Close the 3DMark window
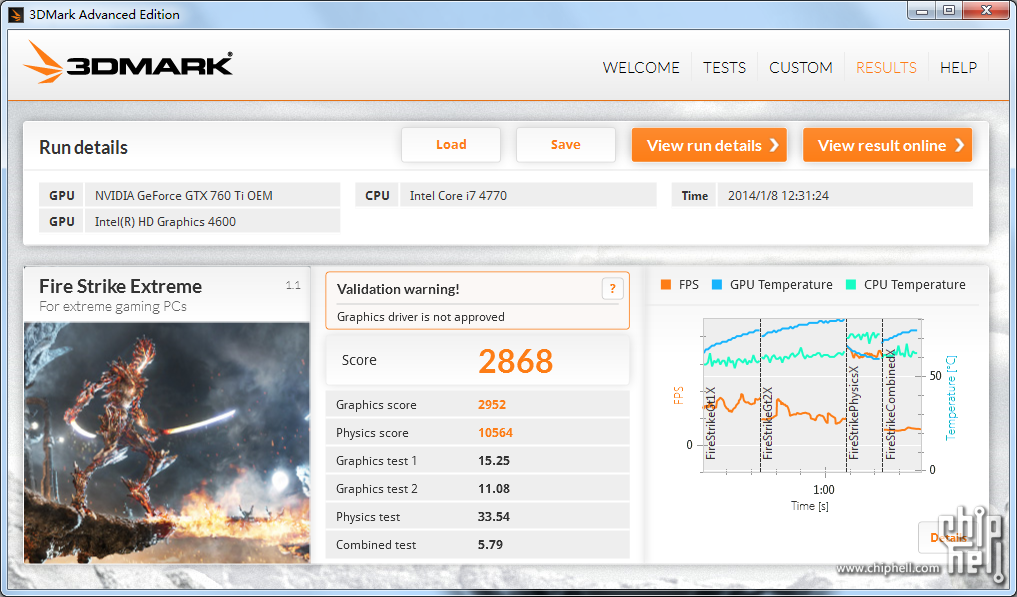 pos(987,10)
